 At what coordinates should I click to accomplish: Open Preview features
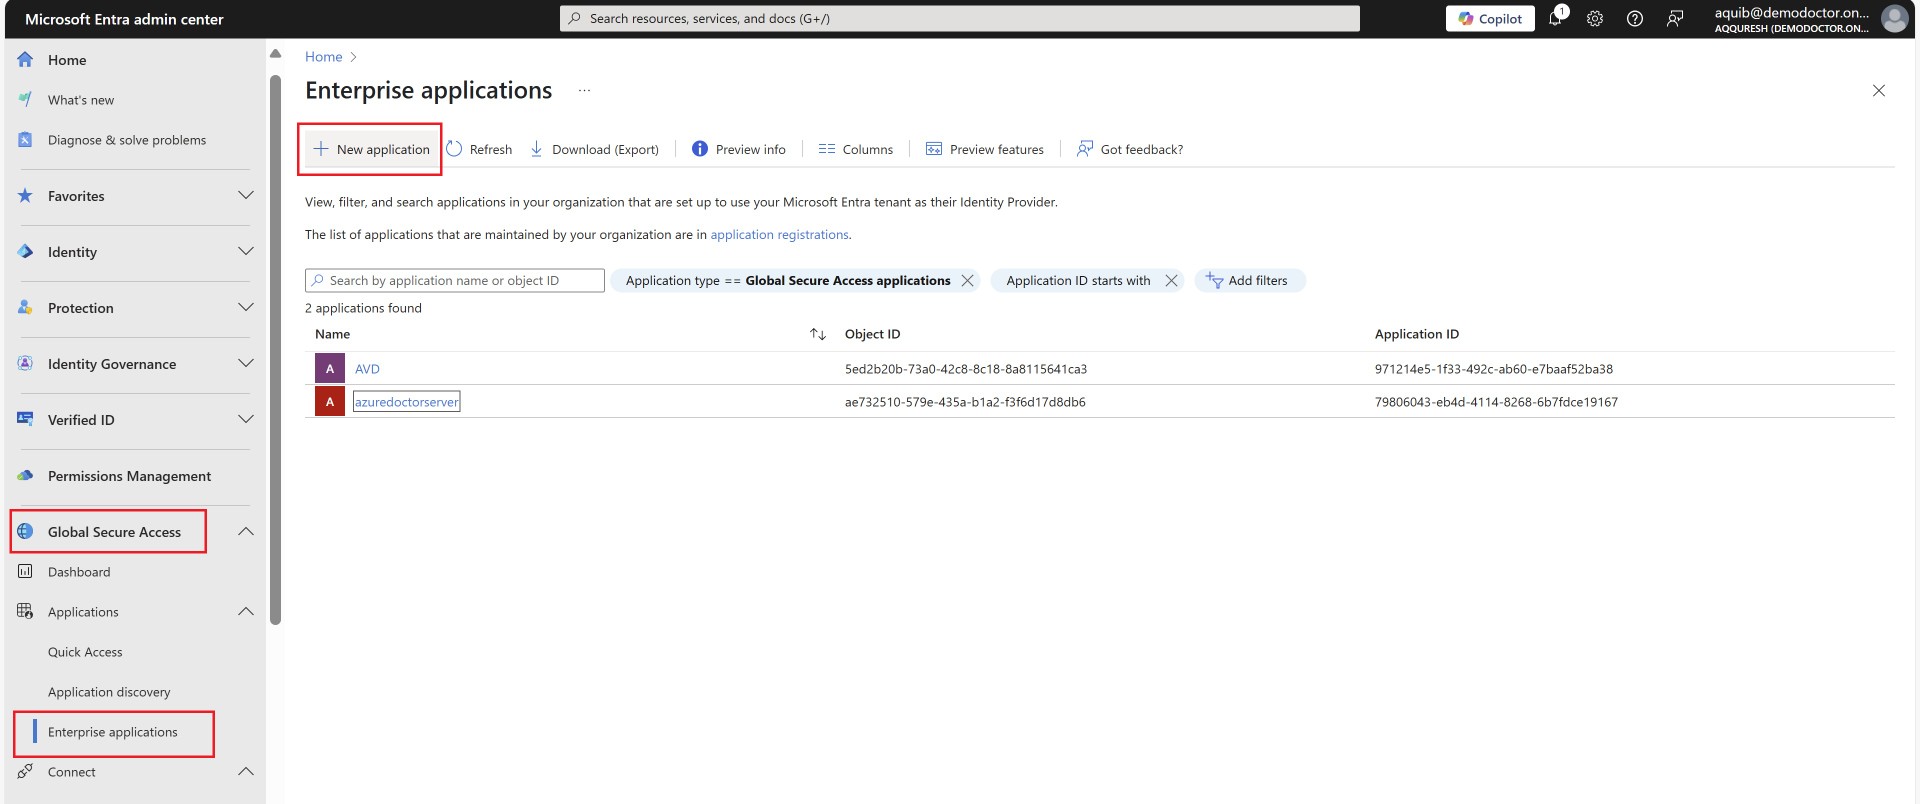(985, 149)
